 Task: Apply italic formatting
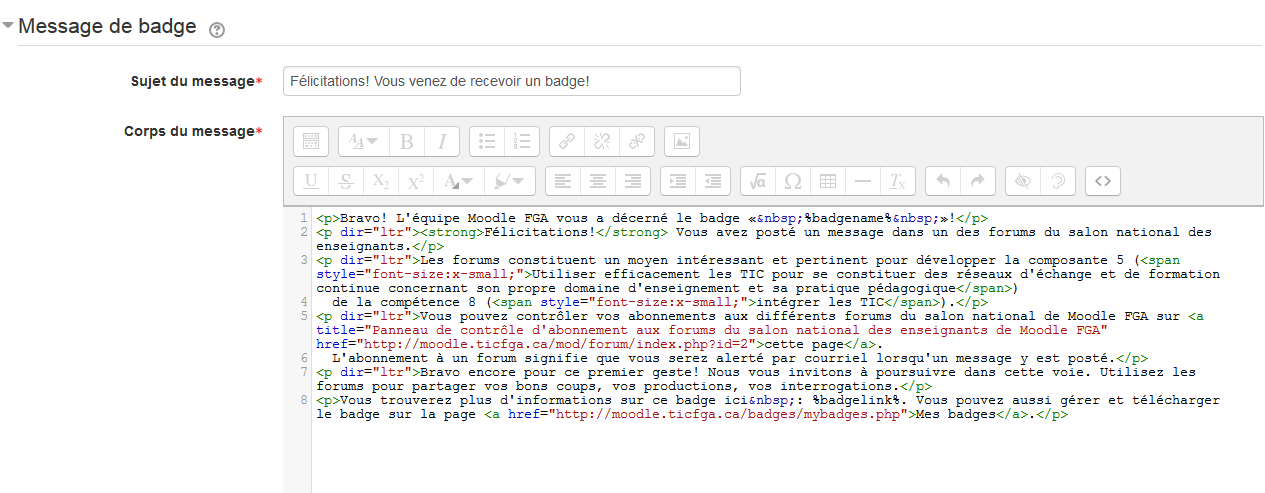click(442, 141)
